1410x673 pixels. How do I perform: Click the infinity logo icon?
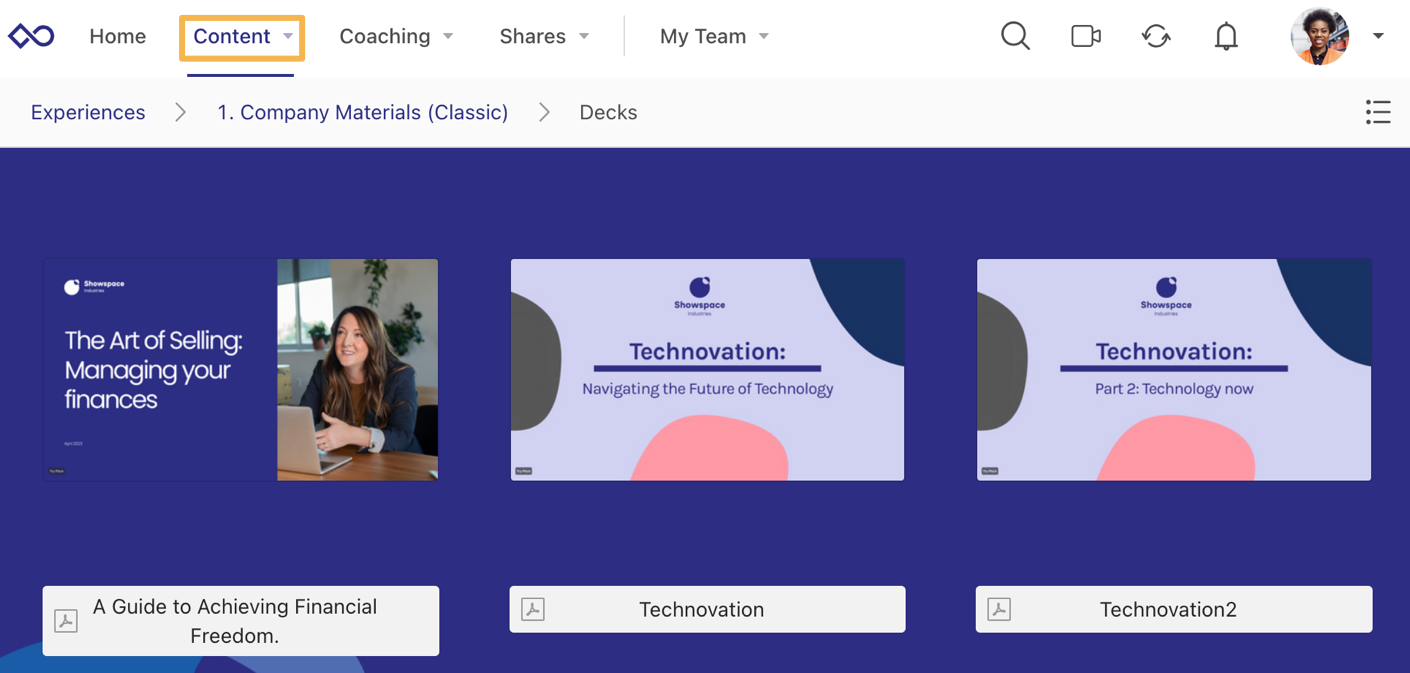[31, 36]
